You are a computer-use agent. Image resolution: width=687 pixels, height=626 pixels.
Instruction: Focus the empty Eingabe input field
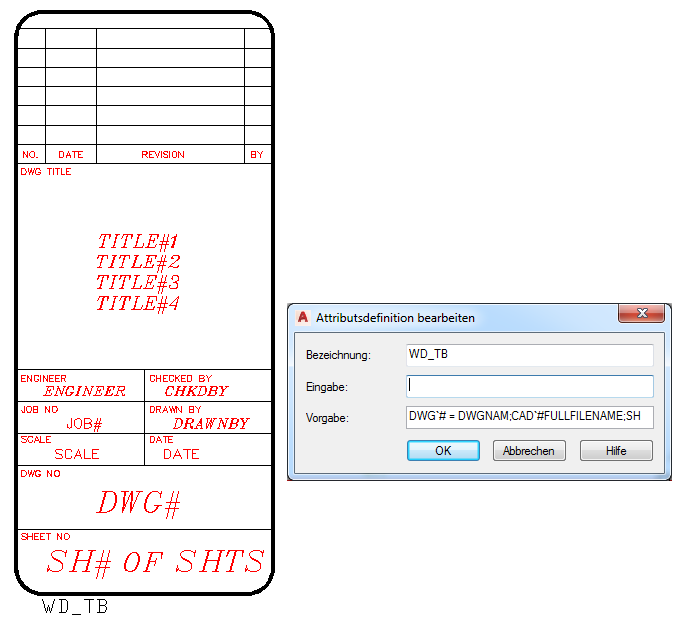click(x=529, y=386)
